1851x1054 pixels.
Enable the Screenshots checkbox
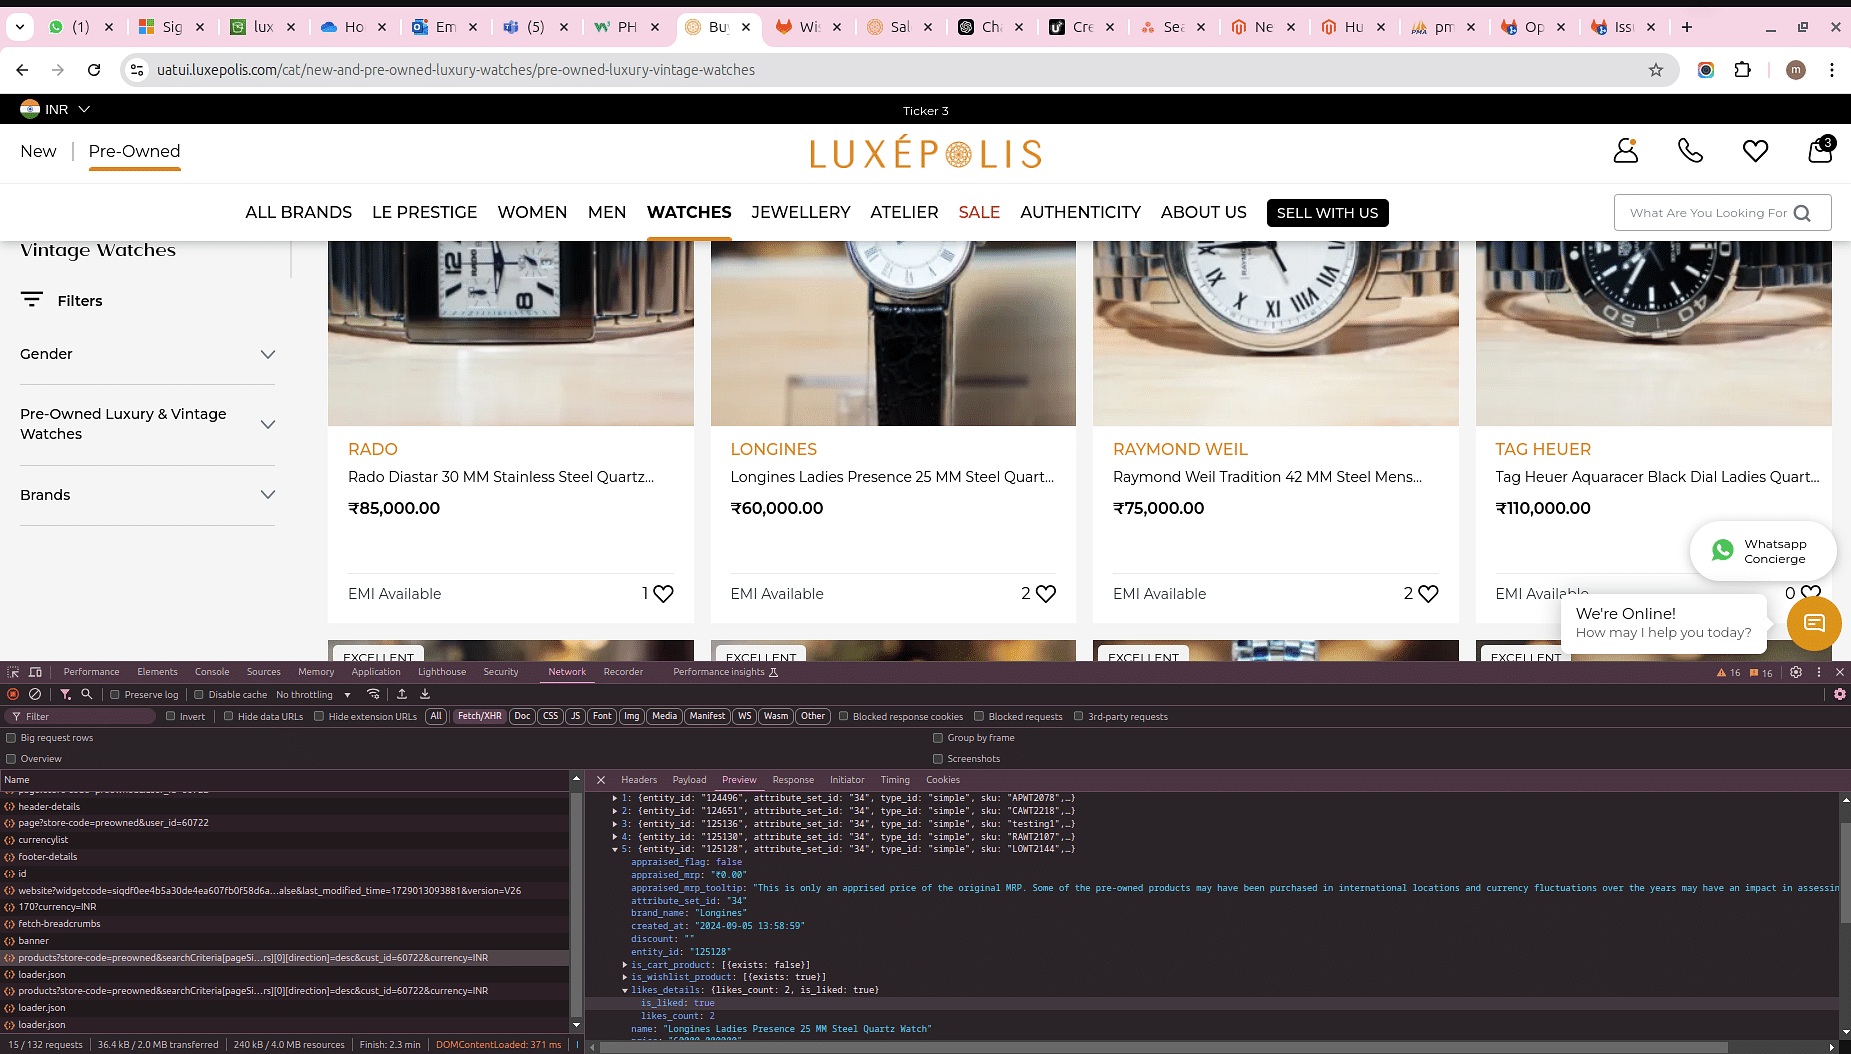(x=938, y=759)
